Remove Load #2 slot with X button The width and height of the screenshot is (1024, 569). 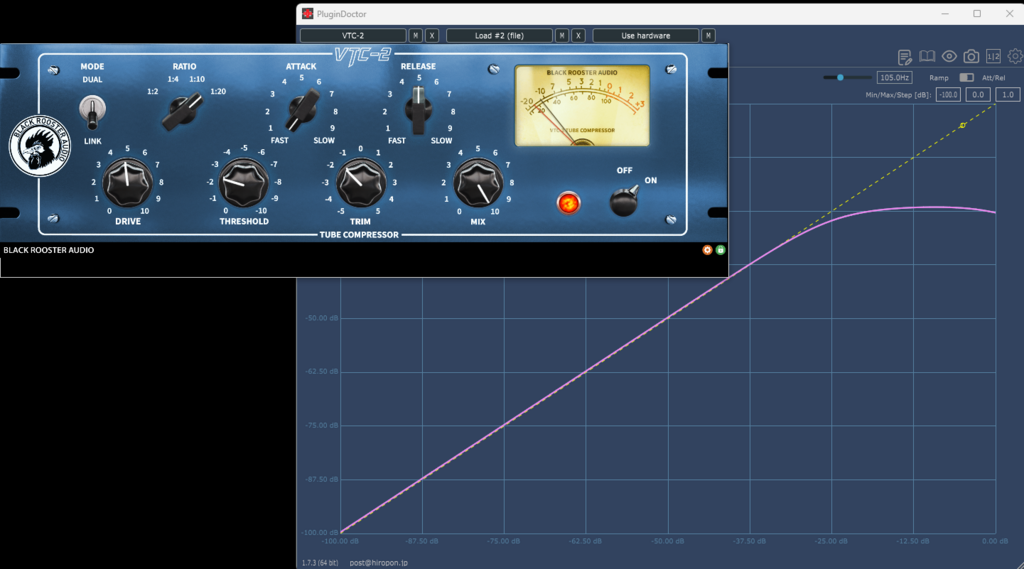pyautogui.click(x=578, y=36)
